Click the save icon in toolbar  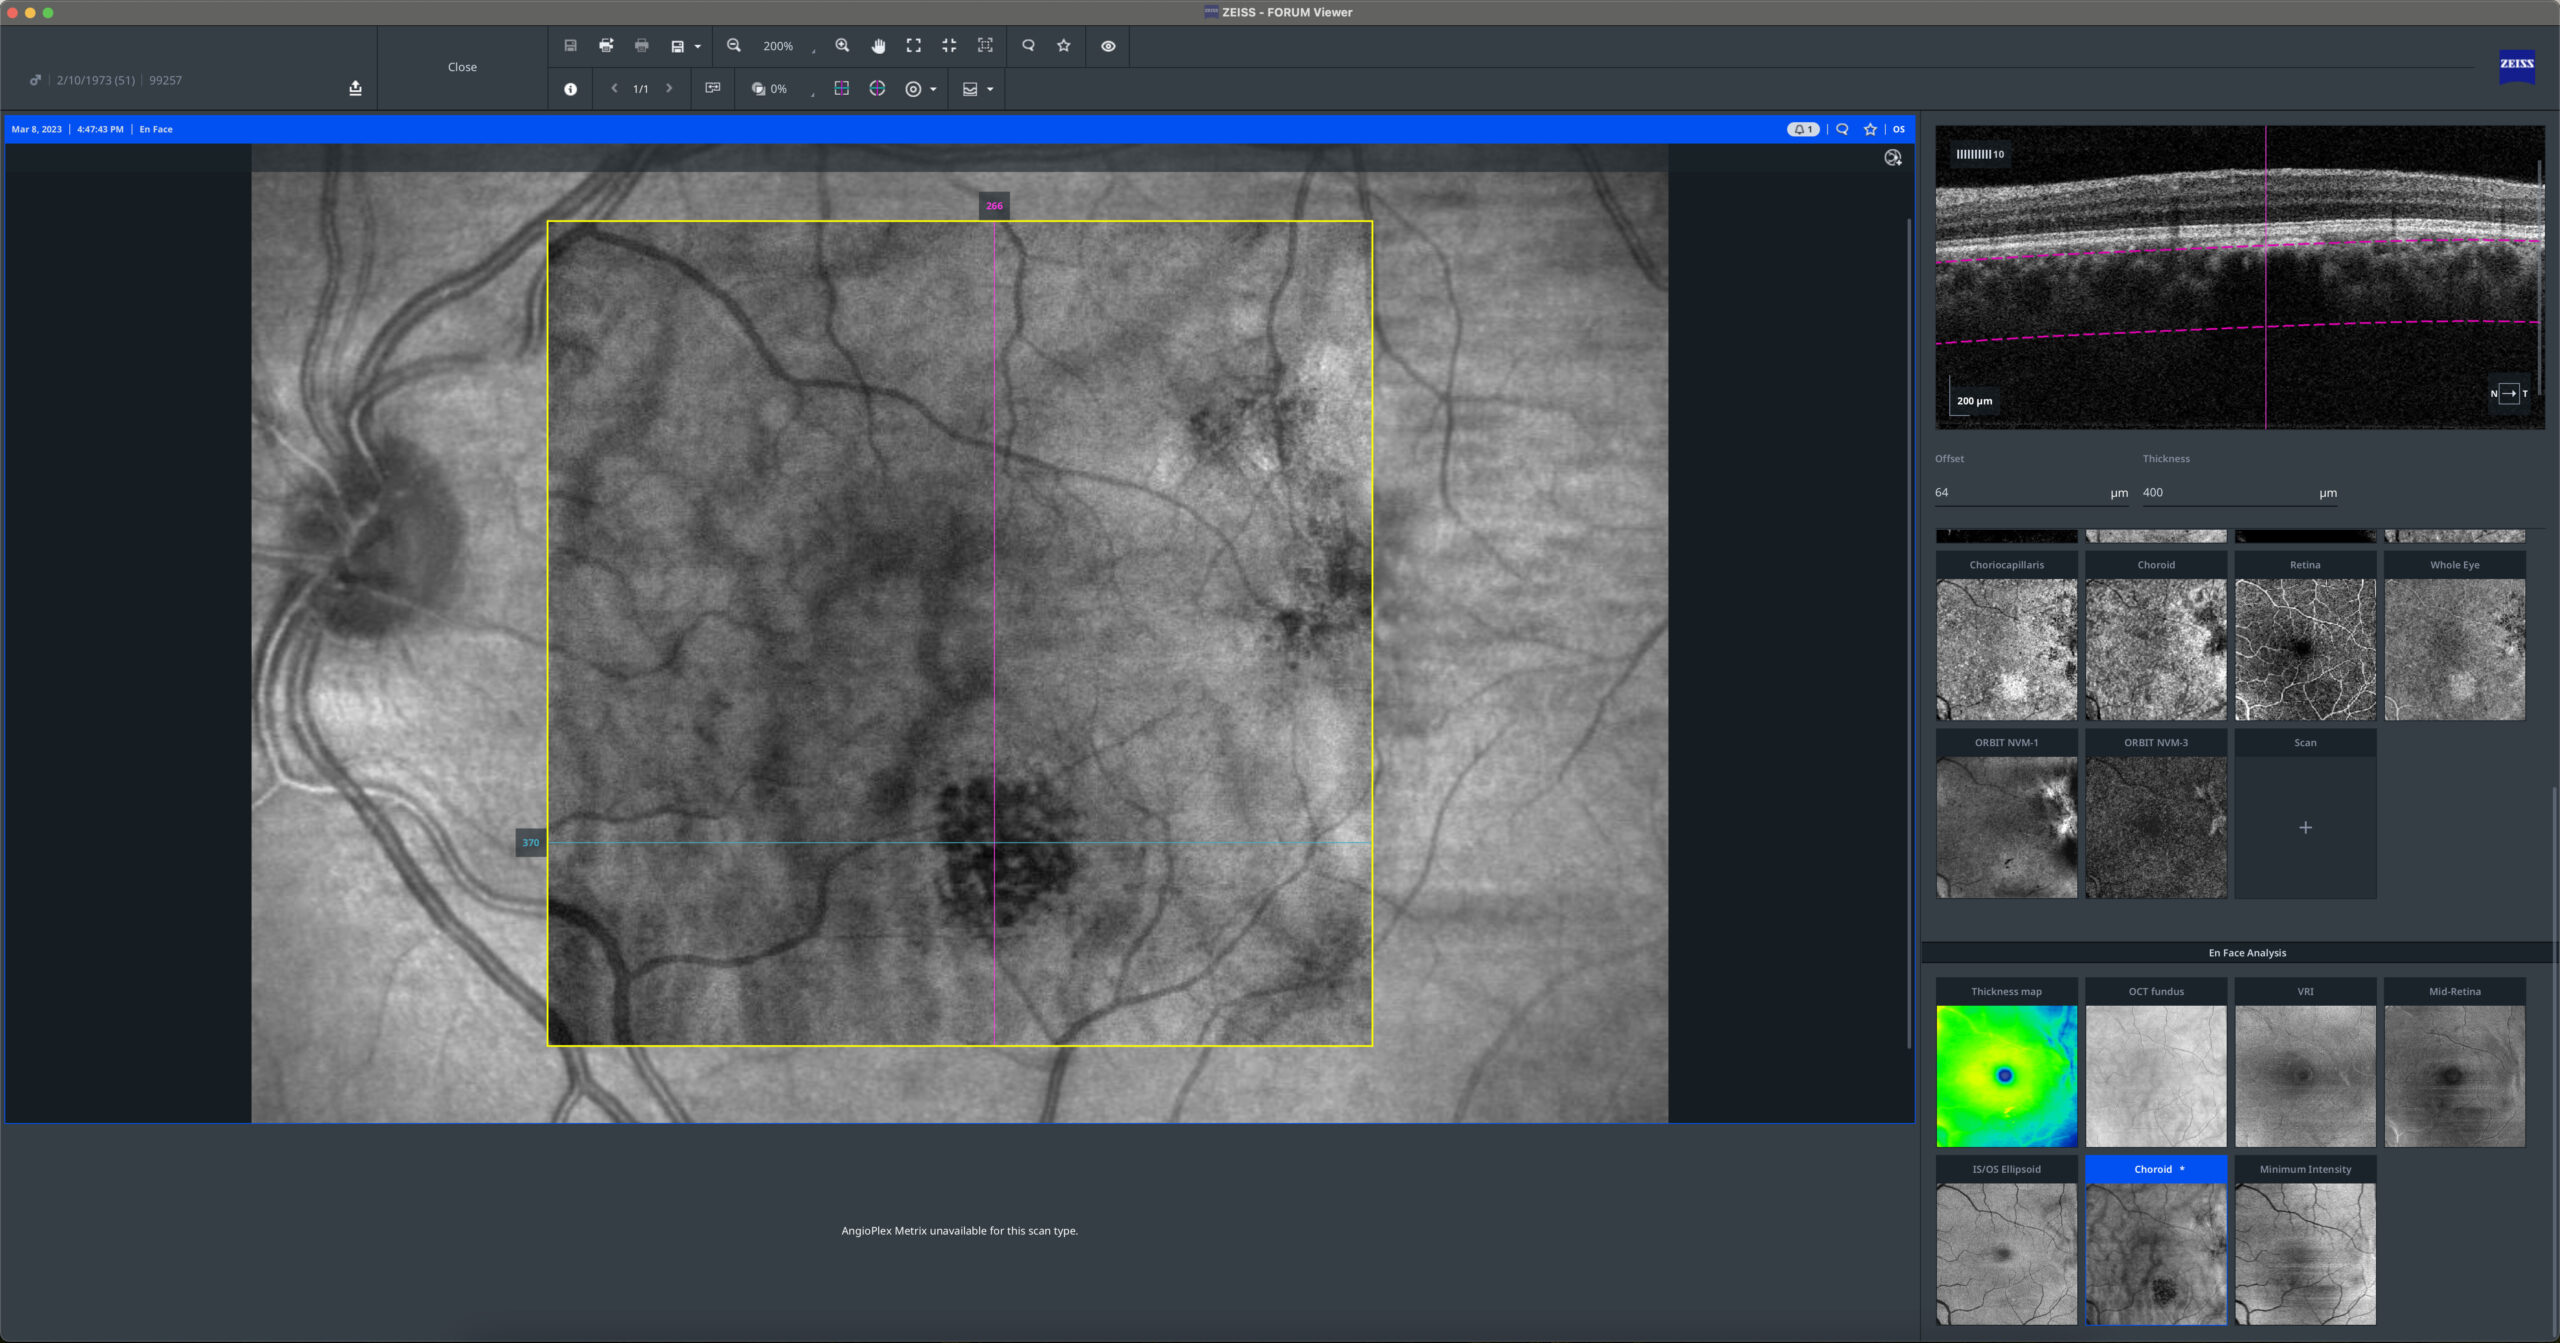coord(570,46)
